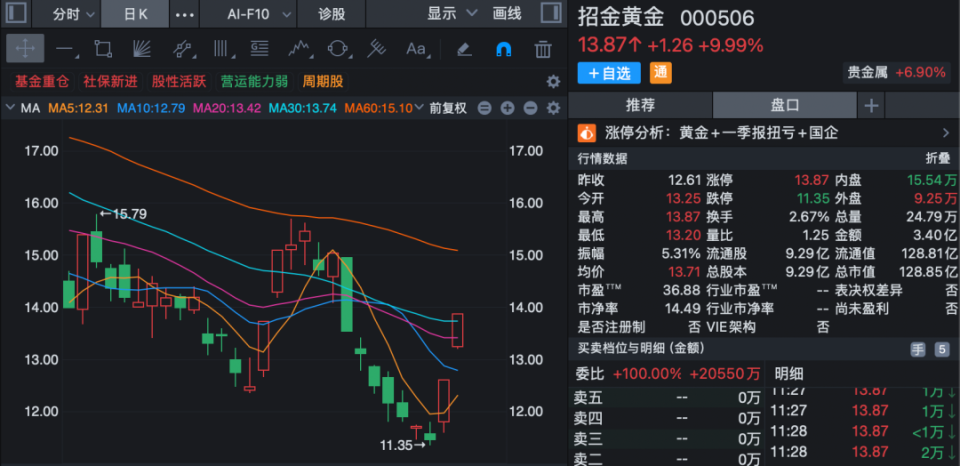Select the fan lines drawing tool

click(x=142, y=49)
